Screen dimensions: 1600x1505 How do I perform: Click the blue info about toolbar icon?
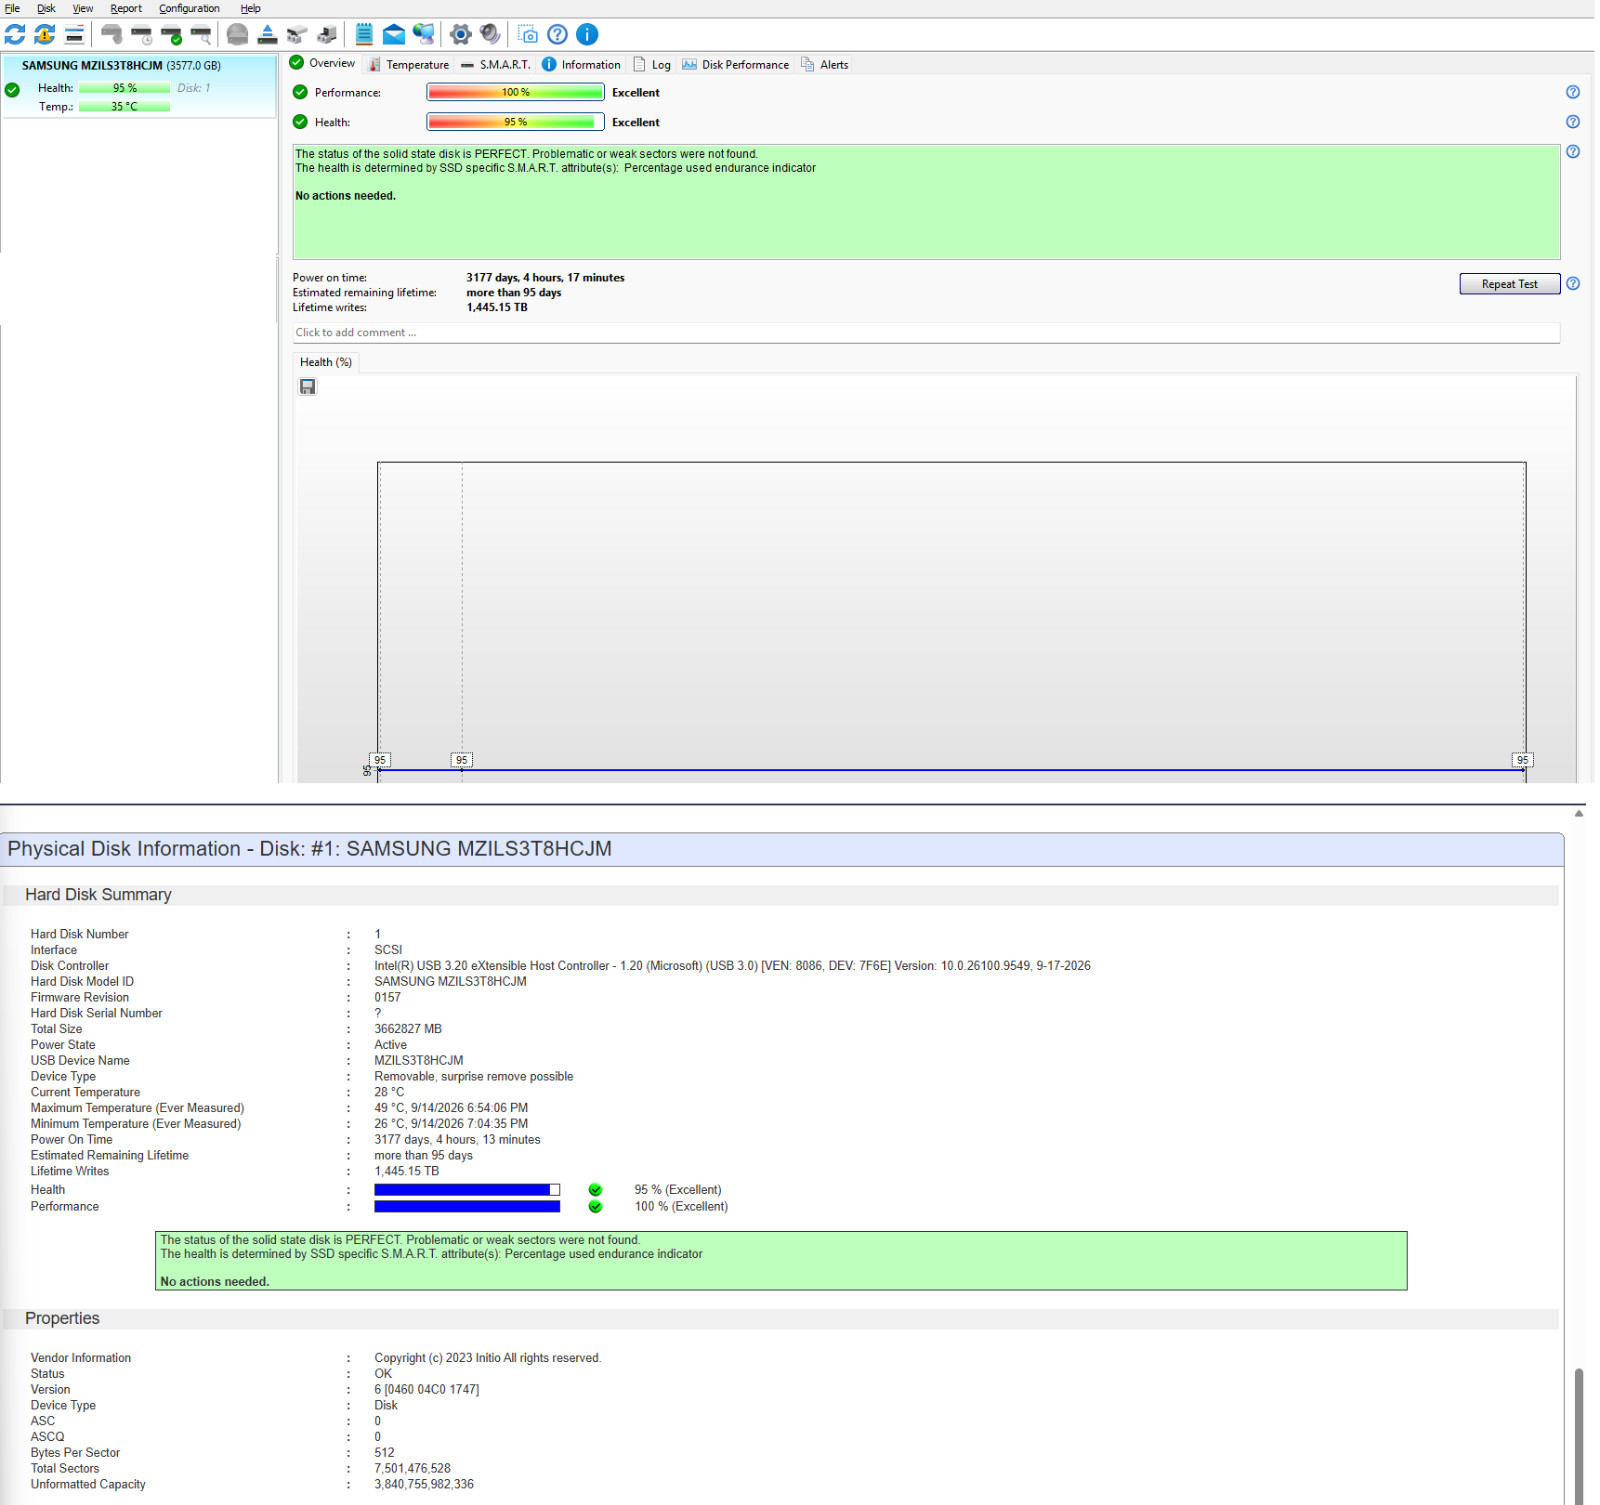click(588, 35)
